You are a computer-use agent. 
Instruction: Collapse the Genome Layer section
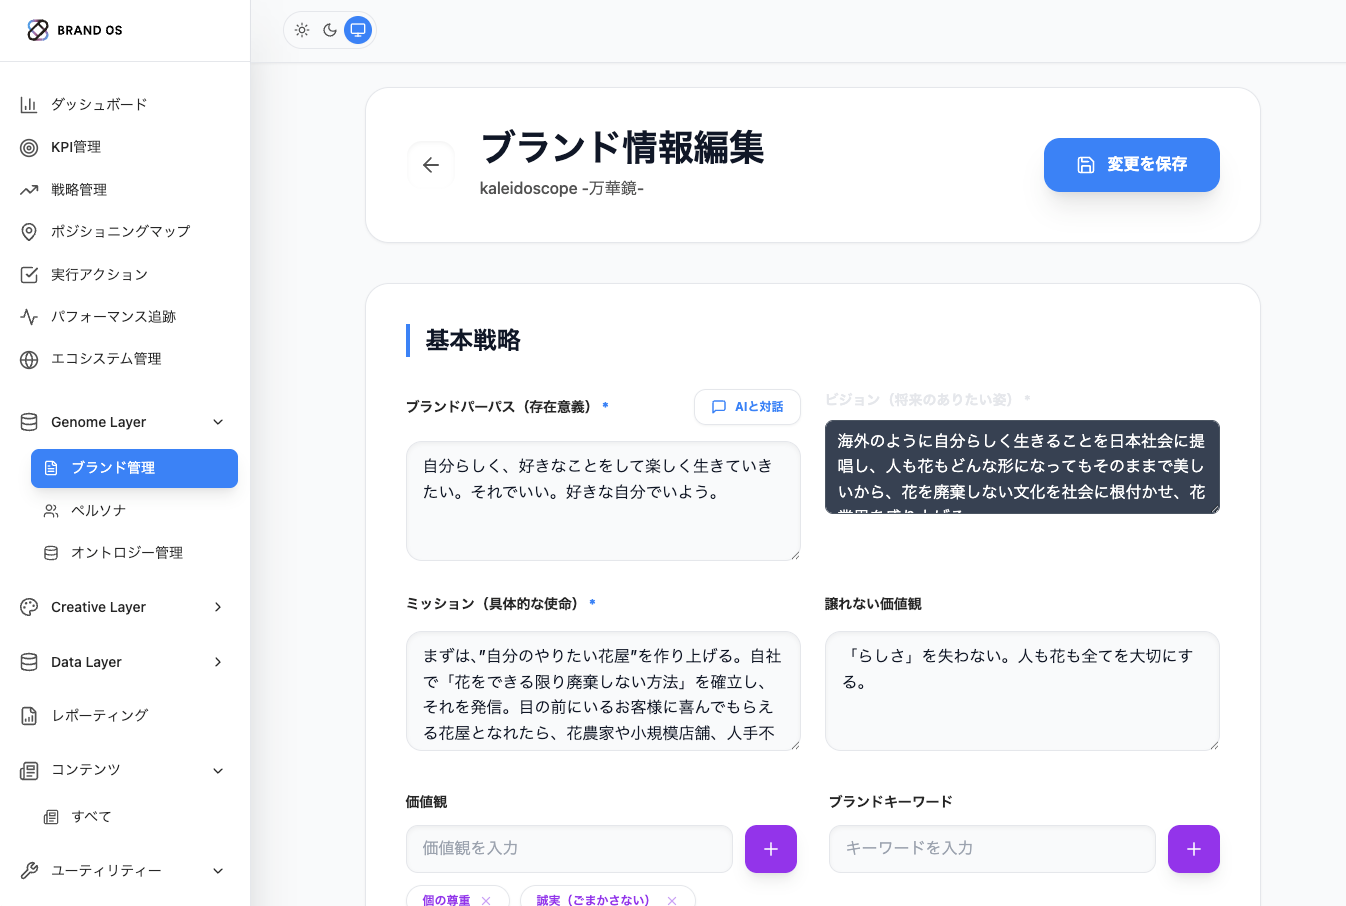click(218, 422)
